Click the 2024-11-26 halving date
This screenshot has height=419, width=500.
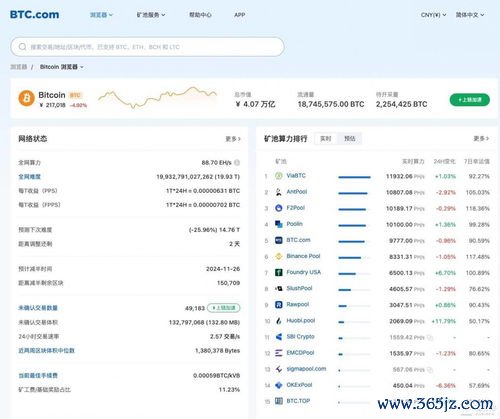click(223, 269)
